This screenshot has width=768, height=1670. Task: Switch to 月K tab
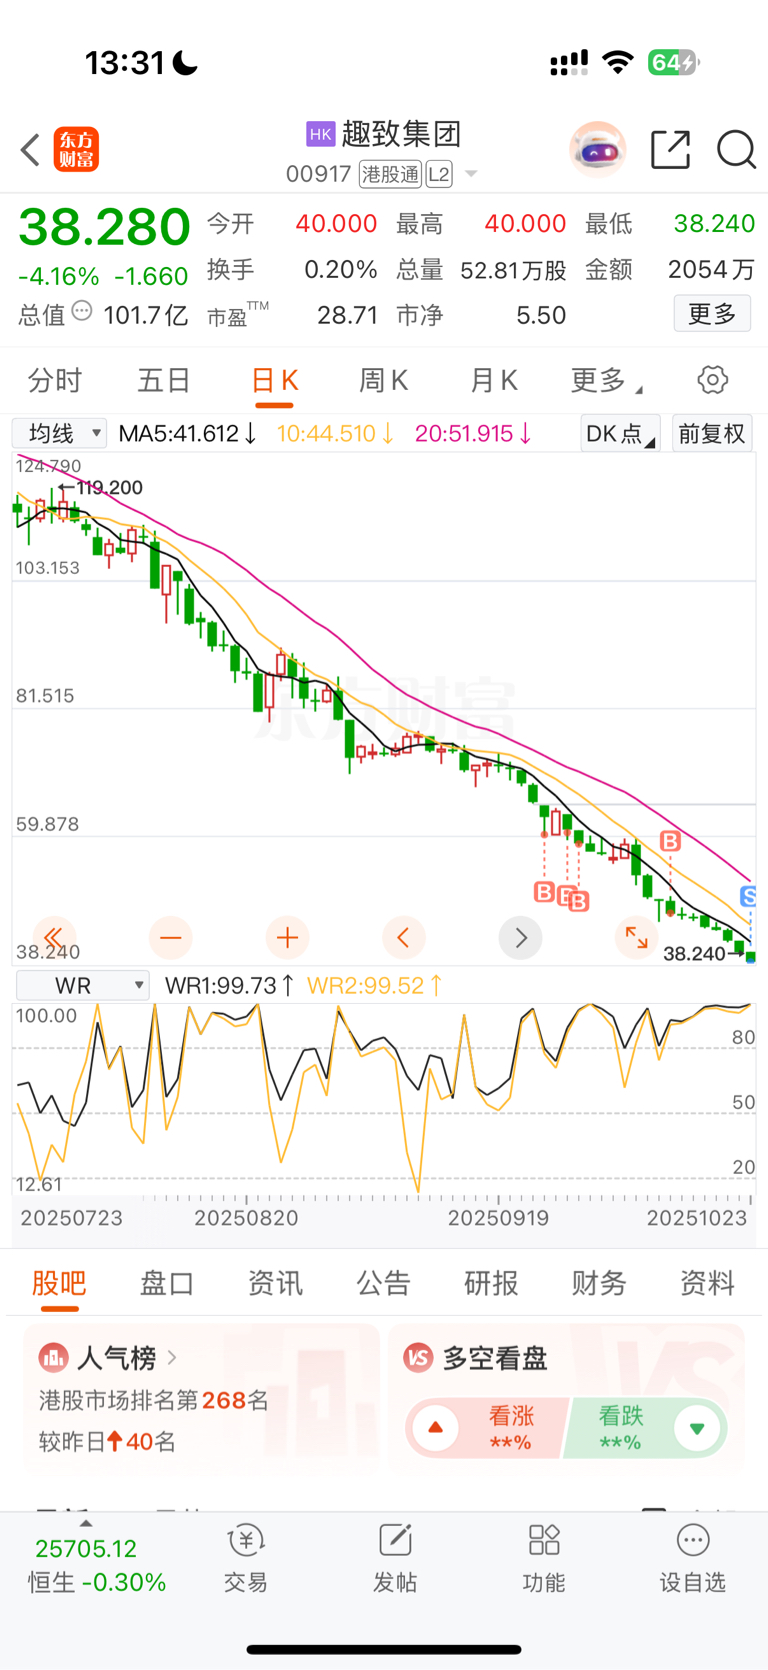click(493, 381)
